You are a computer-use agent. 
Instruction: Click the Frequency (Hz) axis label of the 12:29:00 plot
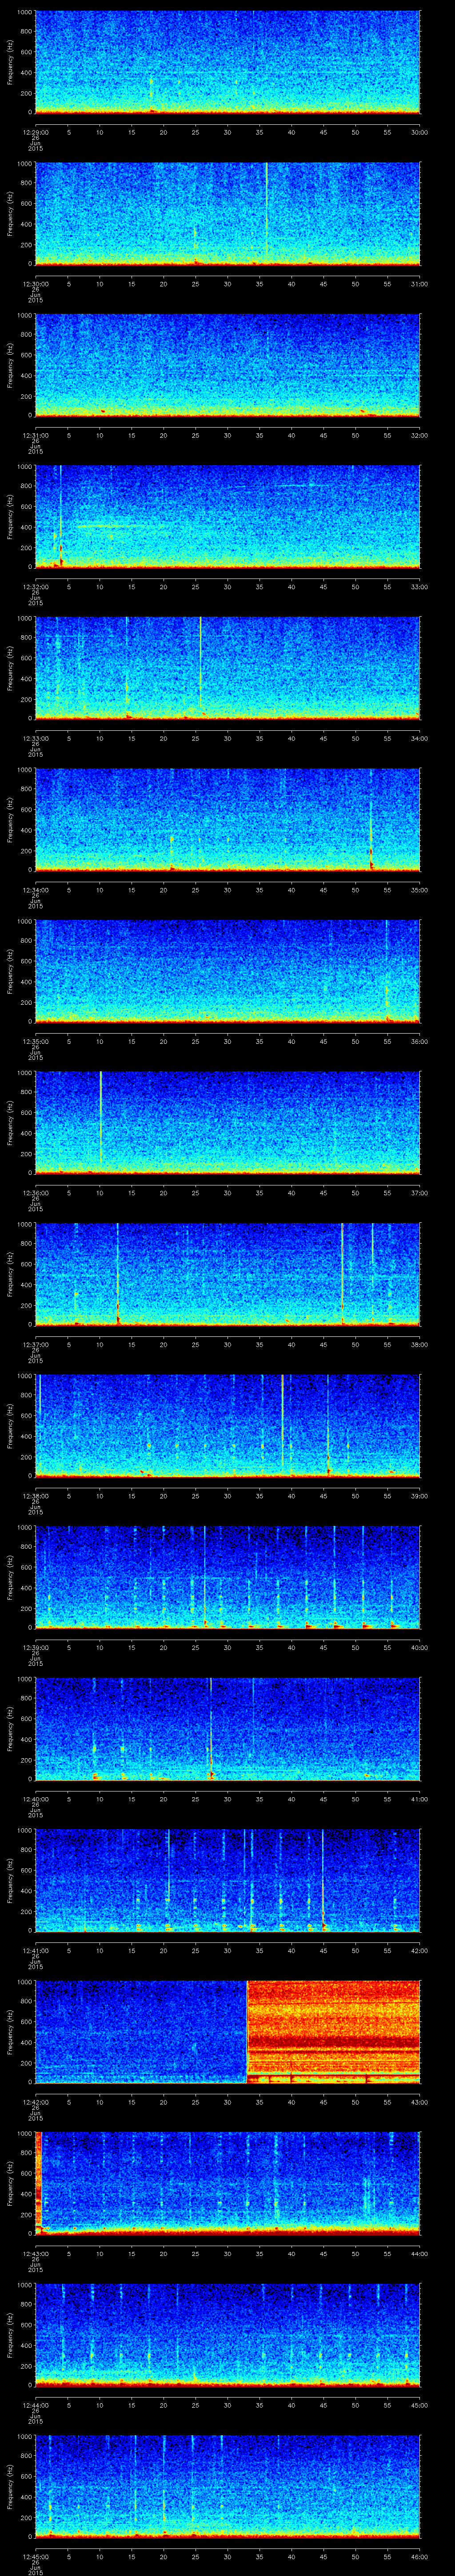tap(10, 62)
